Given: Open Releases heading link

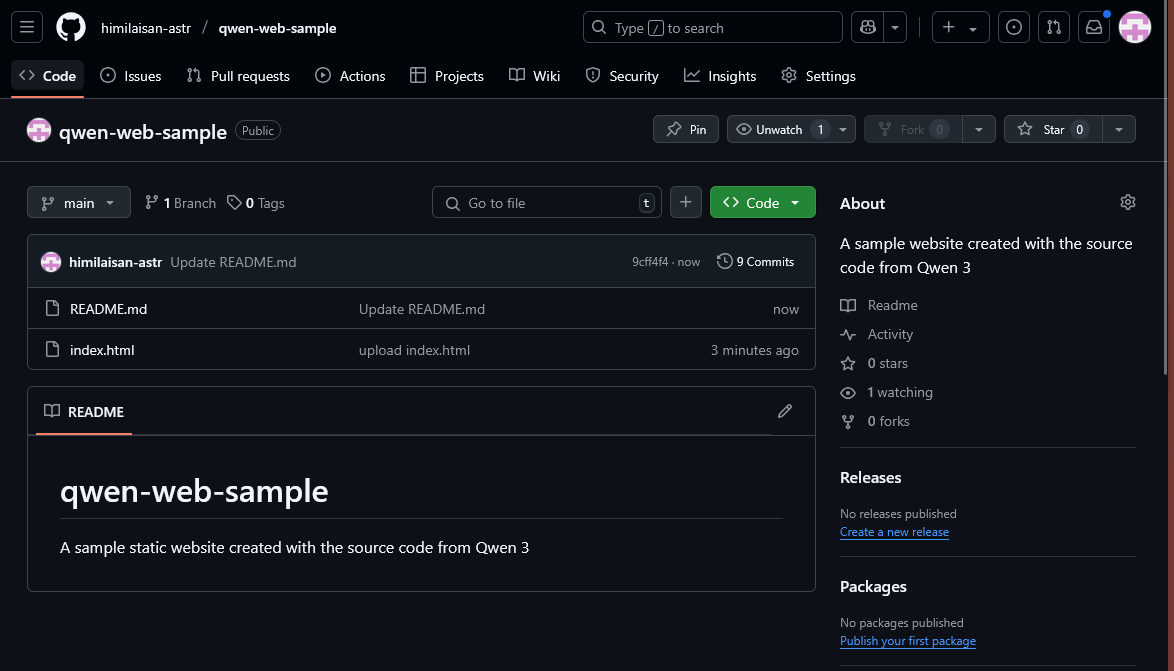Looking at the screenshot, I should pyautogui.click(x=871, y=478).
